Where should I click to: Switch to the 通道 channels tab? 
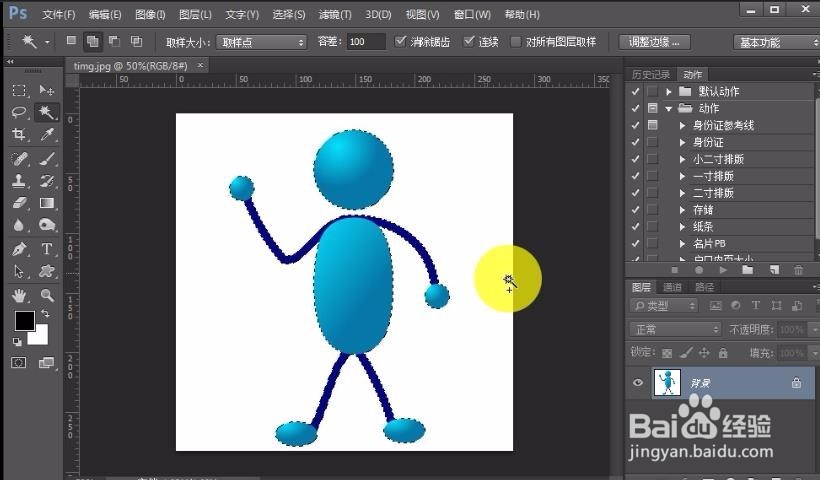[x=672, y=287]
